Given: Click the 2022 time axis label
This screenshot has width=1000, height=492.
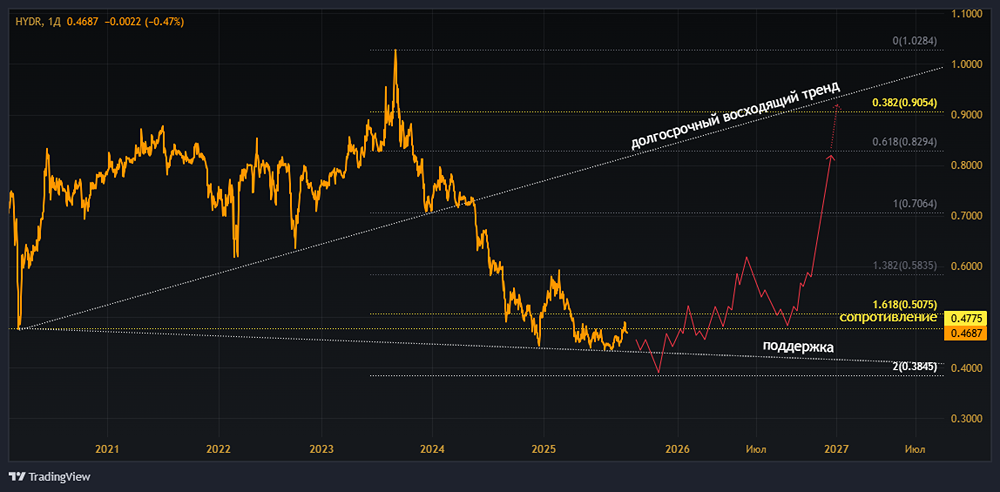Looking at the screenshot, I should pyautogui.click(x=217, y=449).
